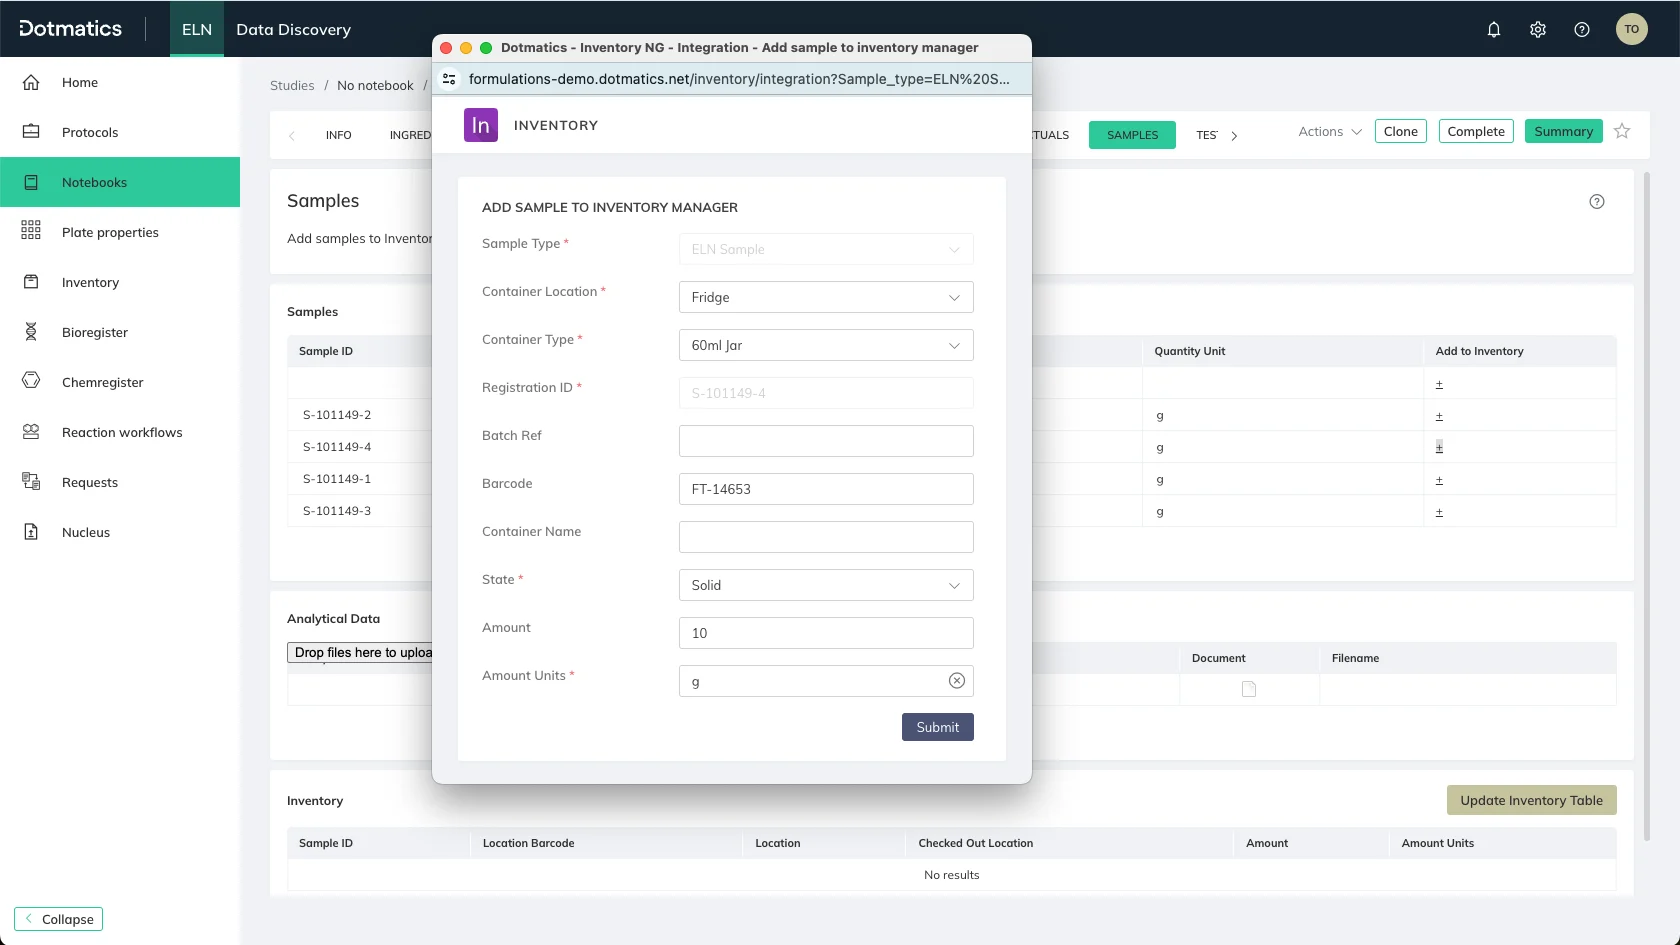
Task: Add sample S-101149-3 to inventory
Action: coord(1439,512)
